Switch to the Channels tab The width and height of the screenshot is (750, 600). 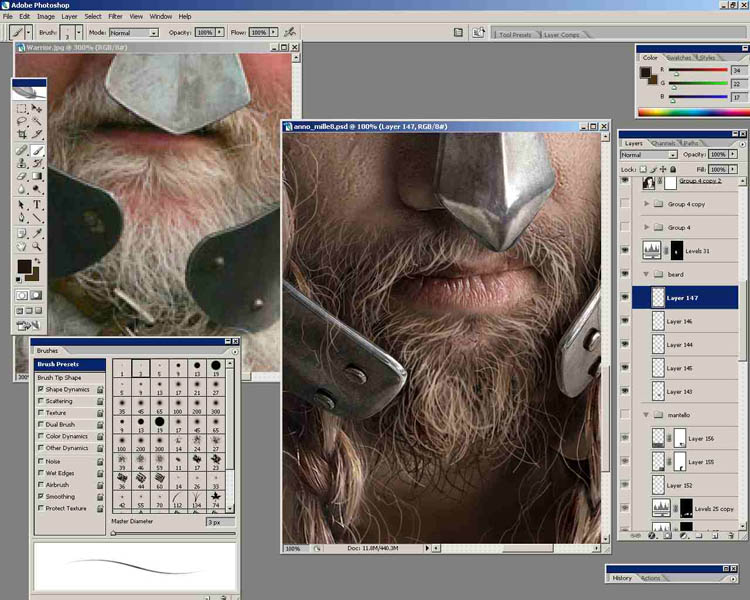click(x=664, y=144)
